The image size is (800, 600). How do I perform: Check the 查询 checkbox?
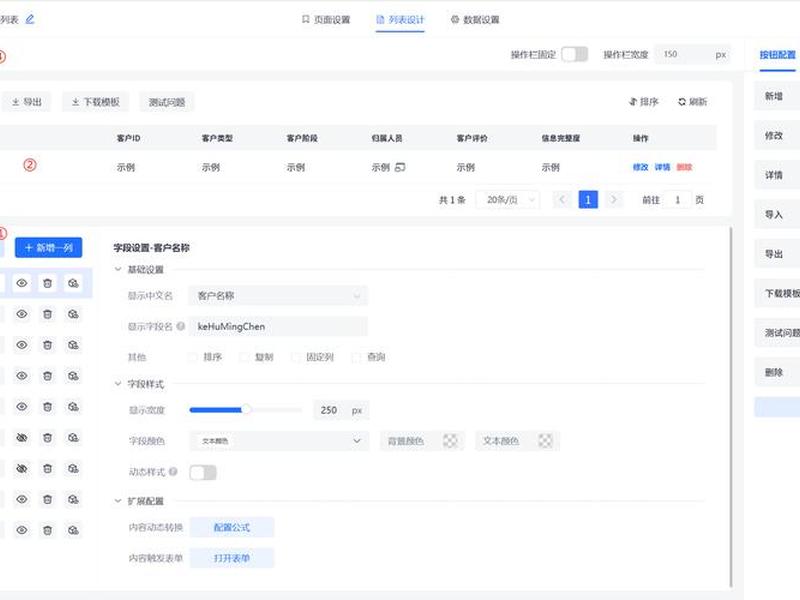pos(357,357)
